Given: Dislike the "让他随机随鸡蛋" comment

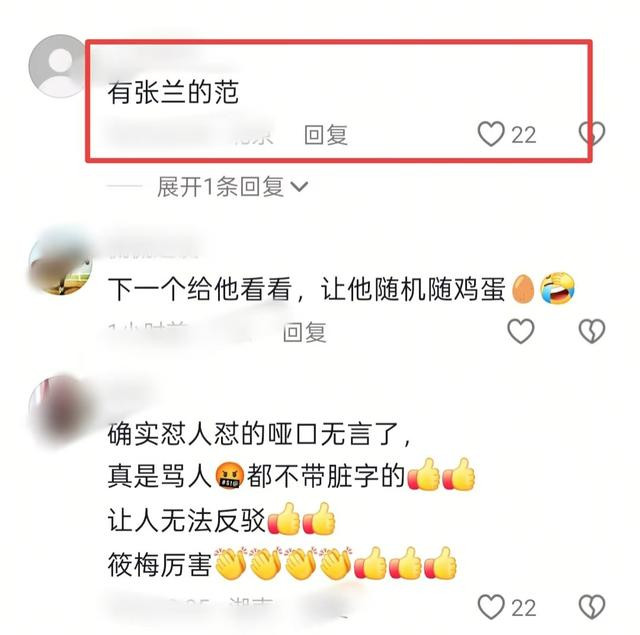Looking at the screenshot, I should coord(592,331).
